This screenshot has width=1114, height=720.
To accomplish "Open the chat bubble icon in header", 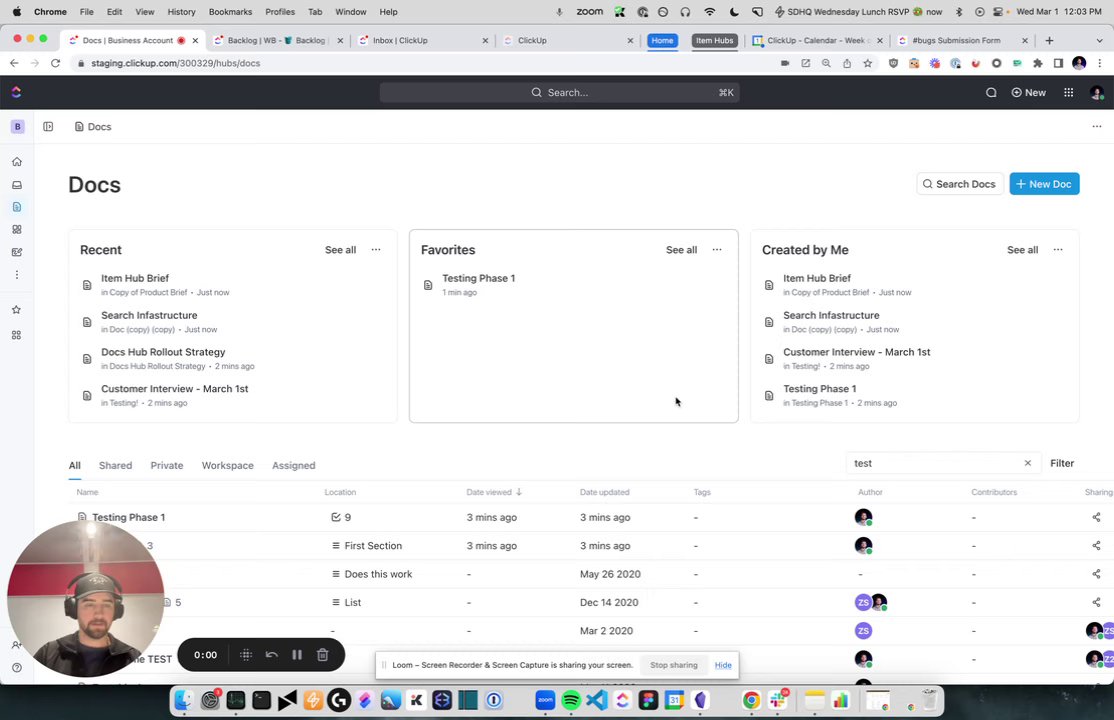I will pos(990,92).
